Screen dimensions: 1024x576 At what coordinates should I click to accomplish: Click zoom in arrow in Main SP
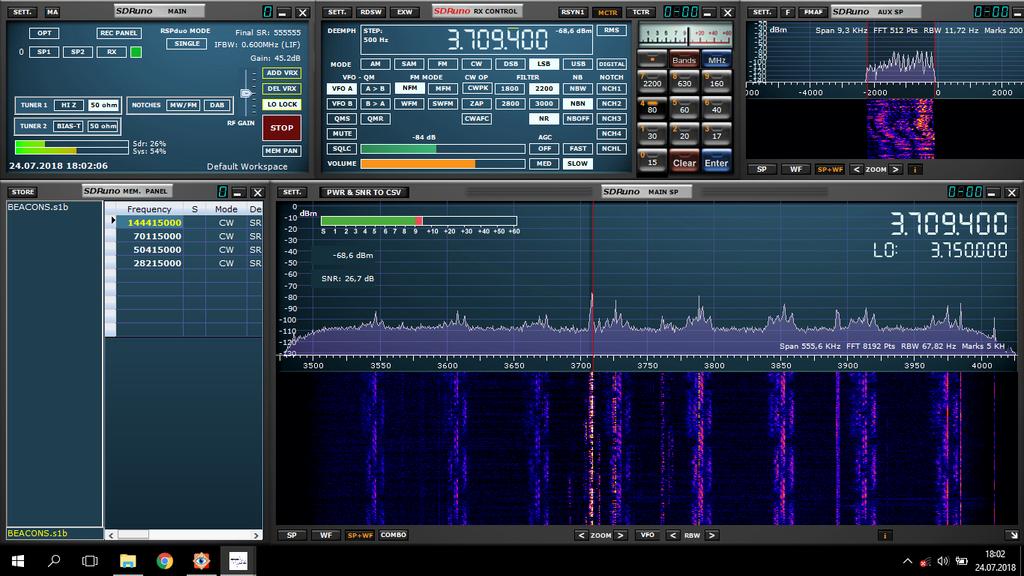pos(620,535)
